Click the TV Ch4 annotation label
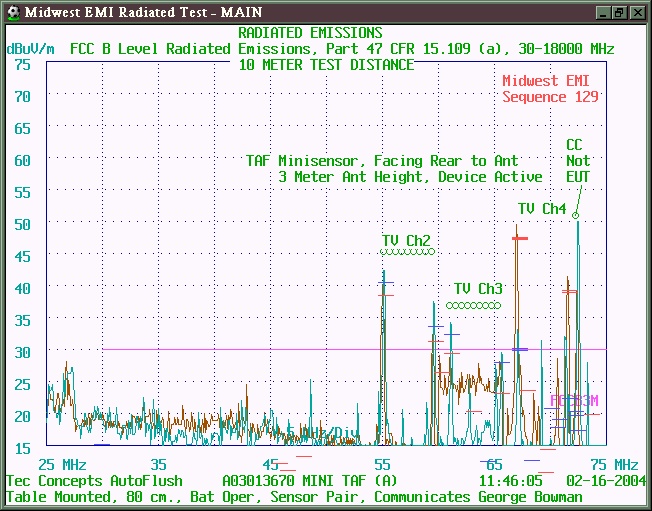The image size is (652, 511). point(542,209)
